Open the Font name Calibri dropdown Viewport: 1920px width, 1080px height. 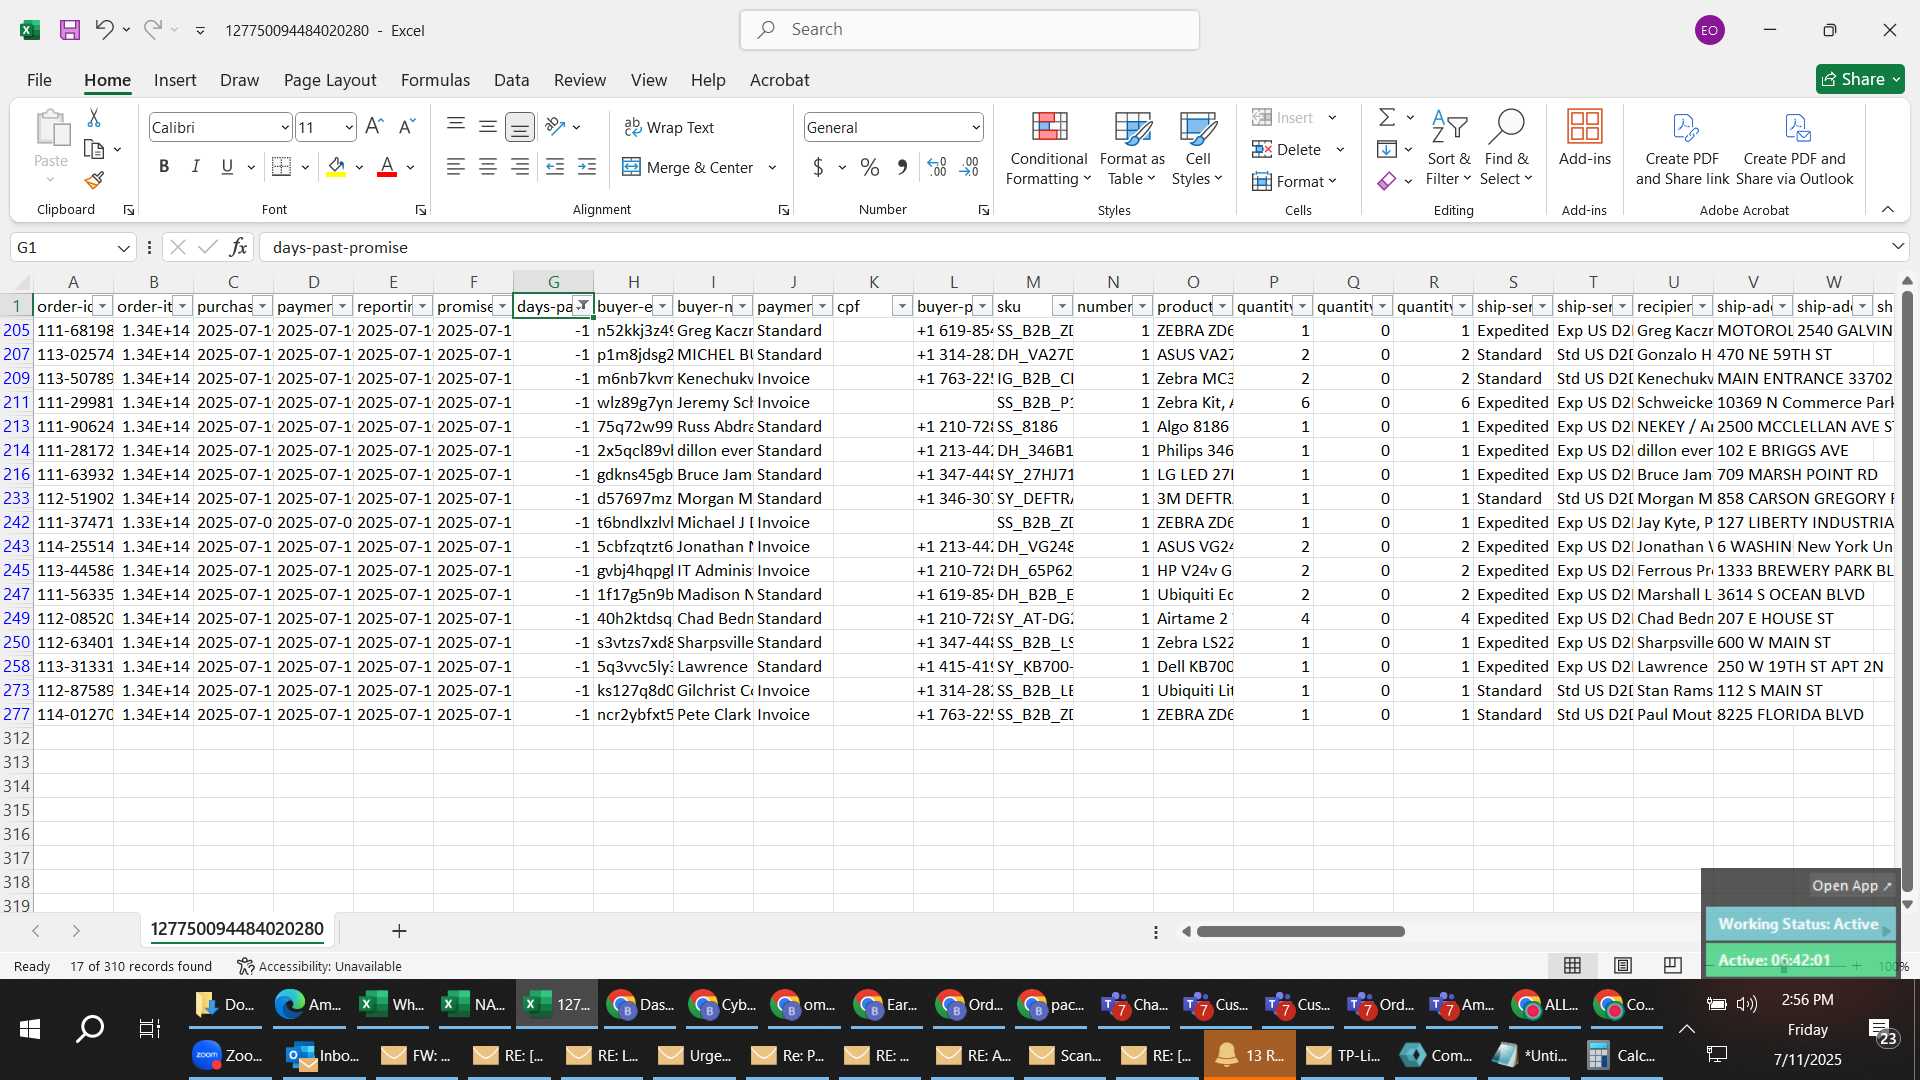point(285,128)
